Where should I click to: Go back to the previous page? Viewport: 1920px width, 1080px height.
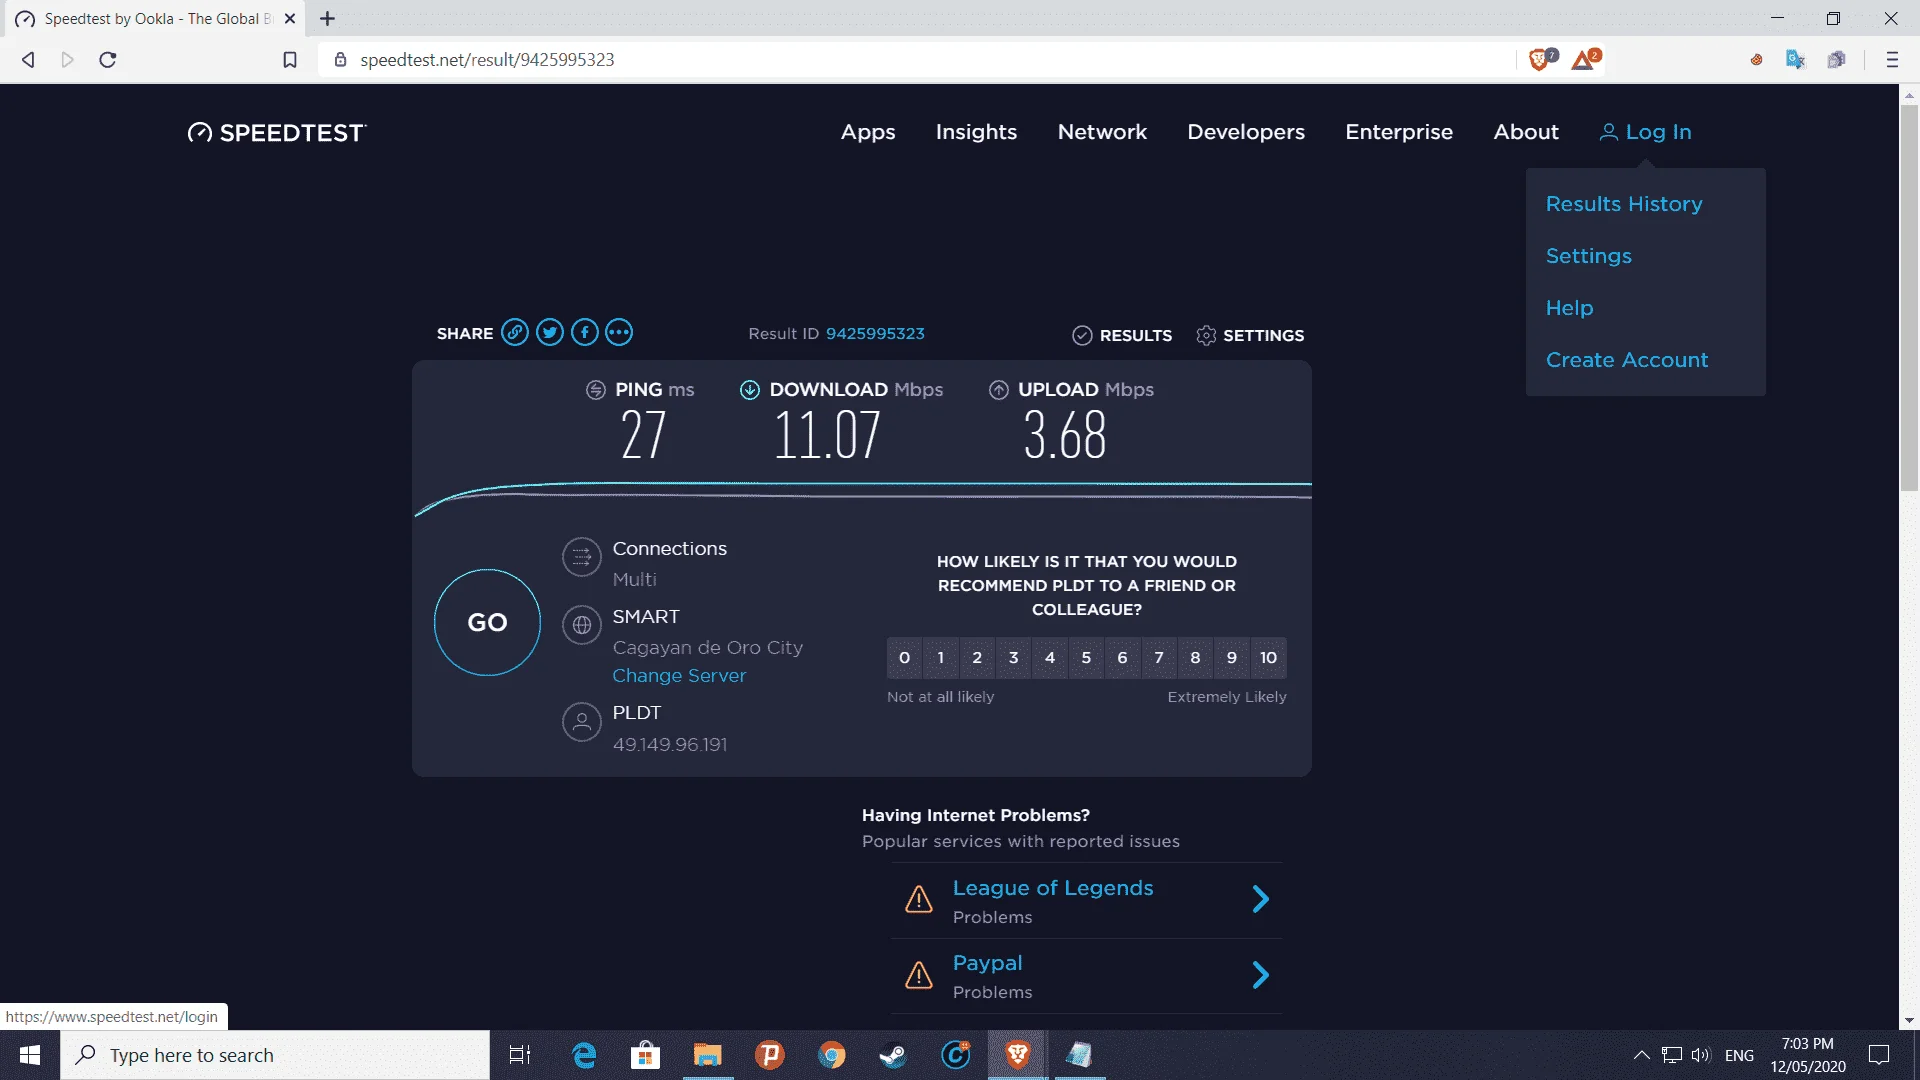(x=28, y=60)
